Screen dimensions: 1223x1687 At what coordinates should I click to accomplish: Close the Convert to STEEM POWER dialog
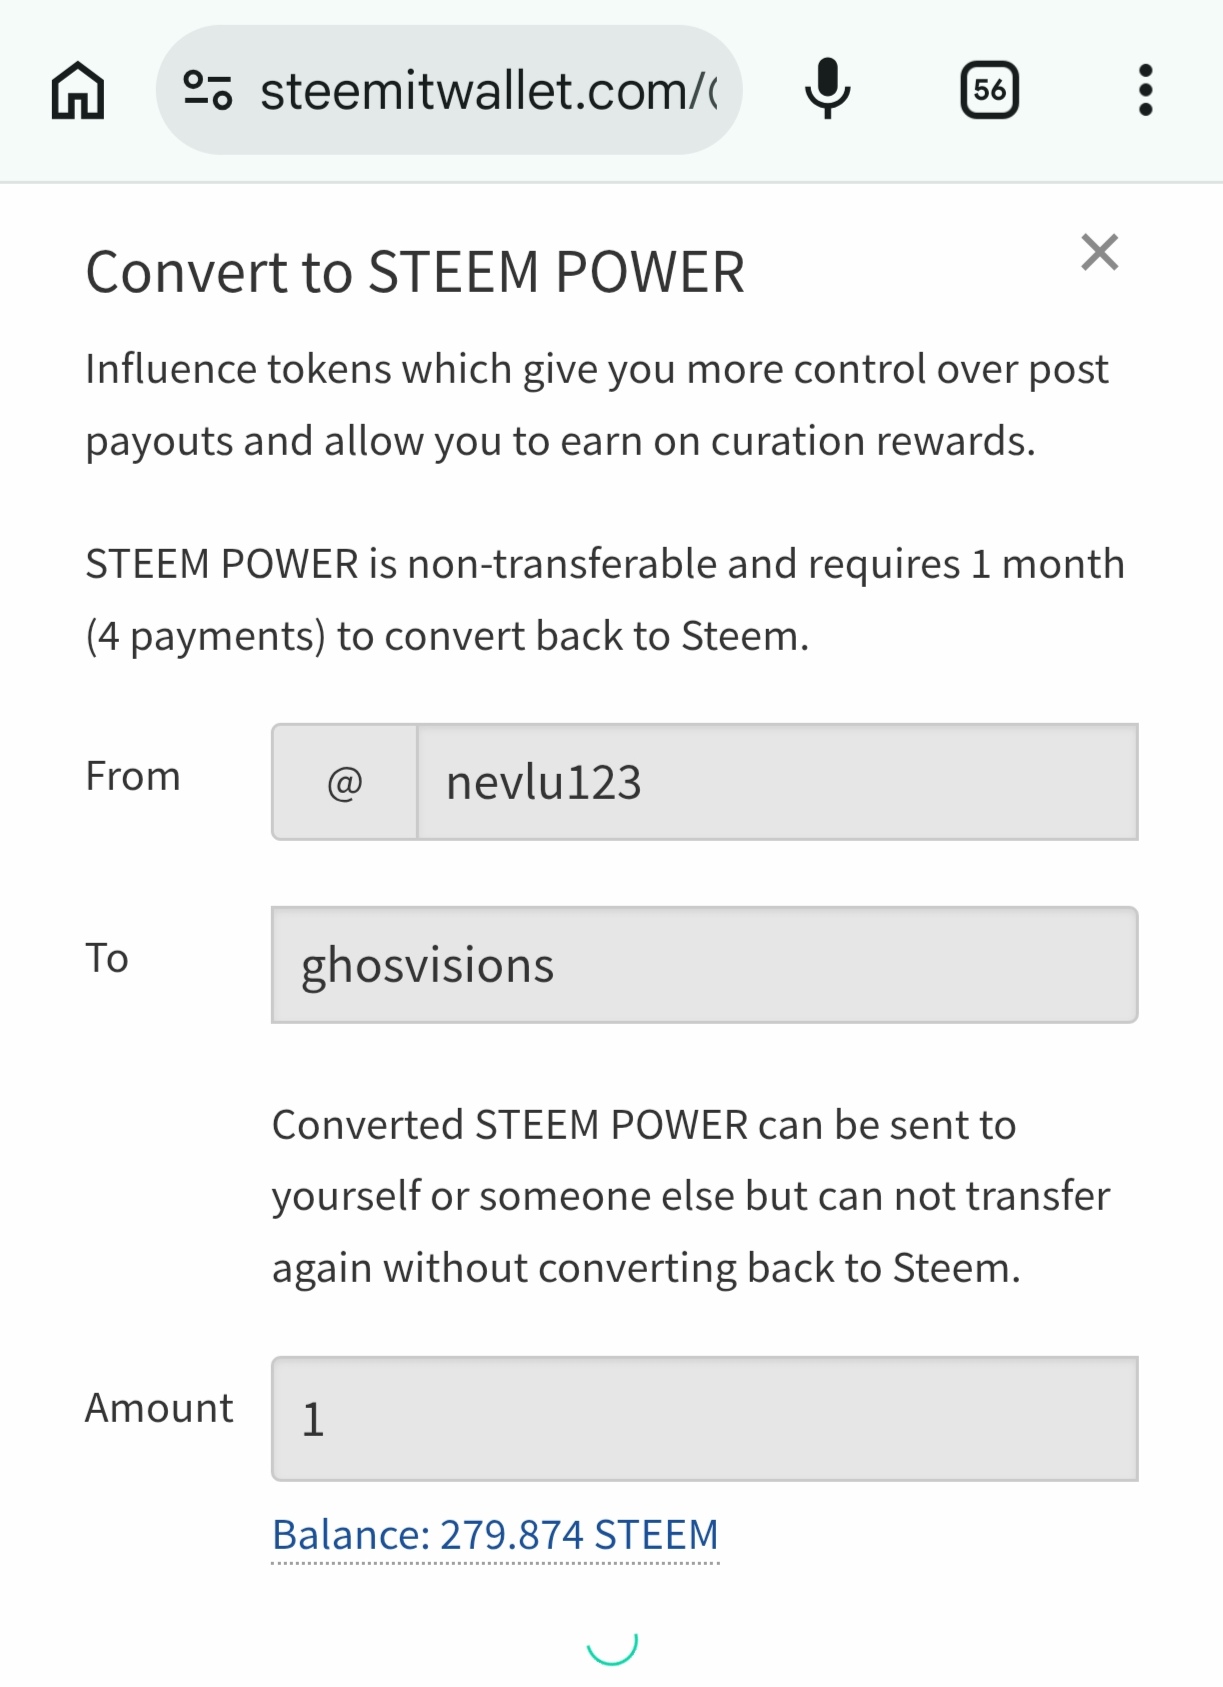click(1099, 253)
